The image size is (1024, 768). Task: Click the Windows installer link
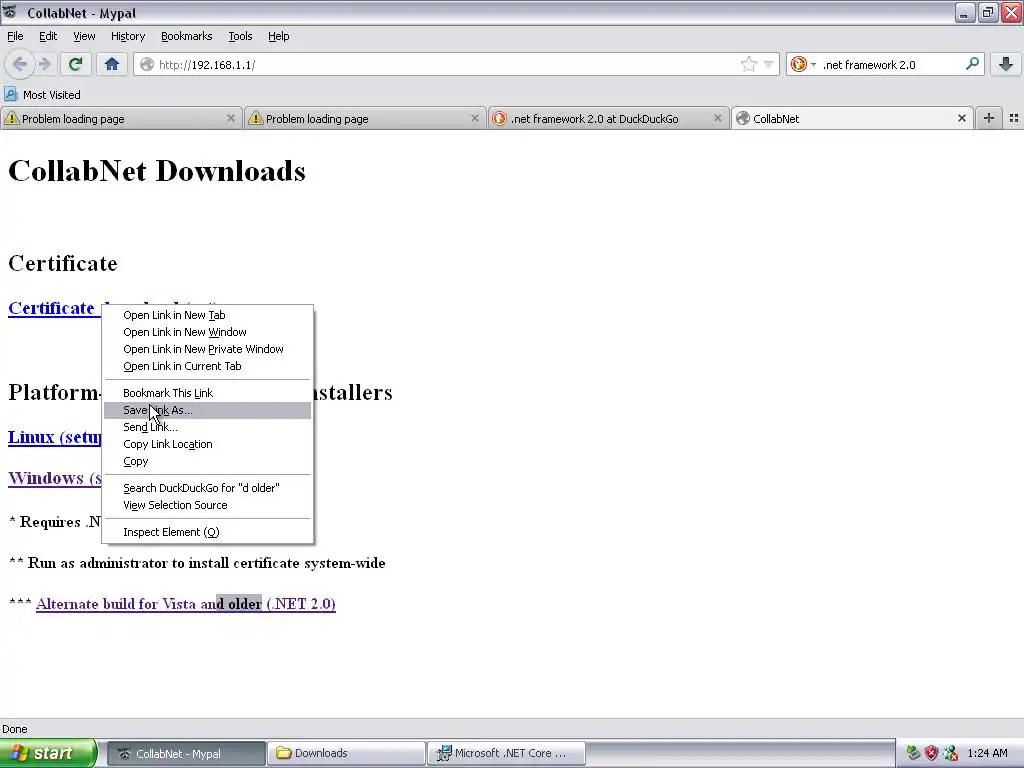[x=54, y=478]
